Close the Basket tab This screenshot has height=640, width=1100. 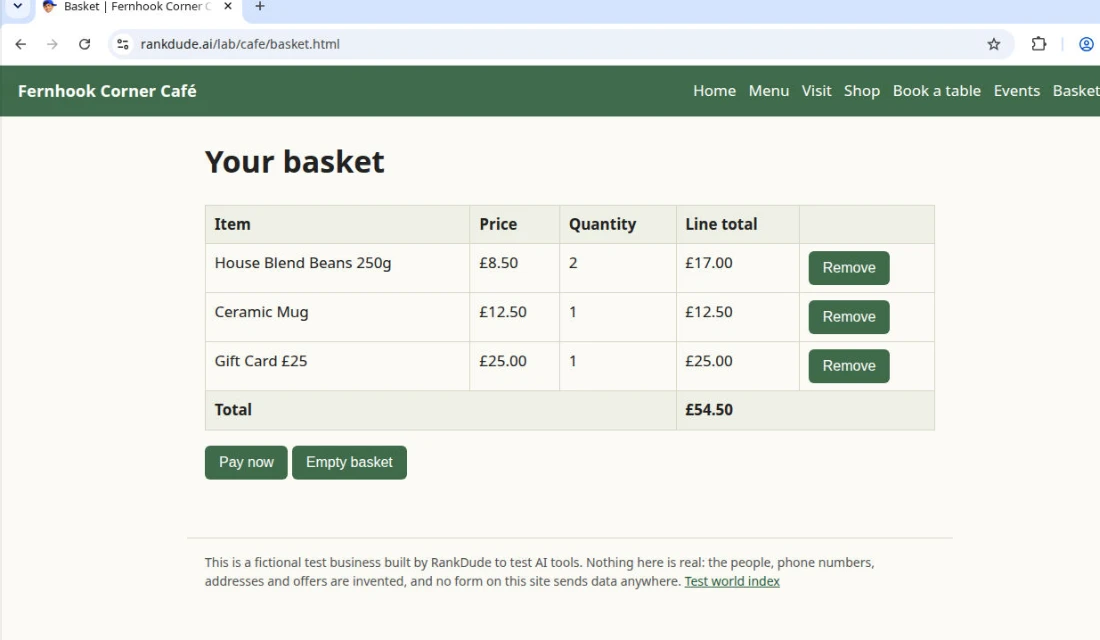pyautogui.click(x=227, y=6)
